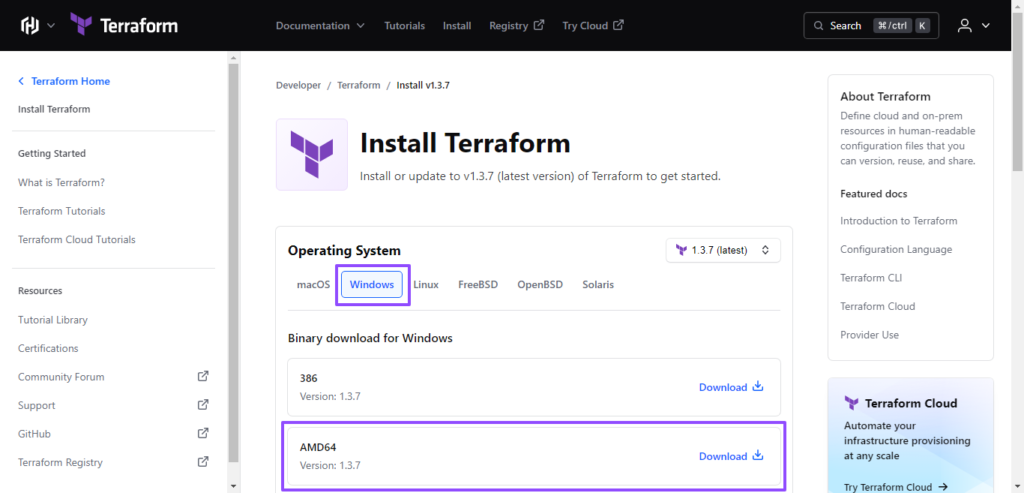Click the large Terraform logo tile

tap(312, 155)
